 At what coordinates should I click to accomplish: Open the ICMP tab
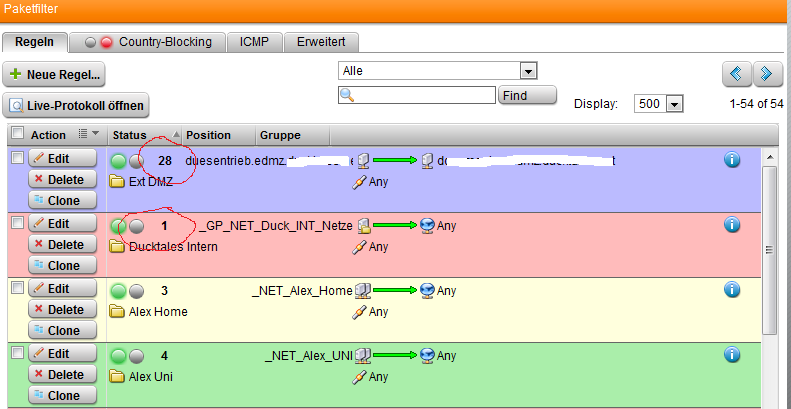pos(254,42)
